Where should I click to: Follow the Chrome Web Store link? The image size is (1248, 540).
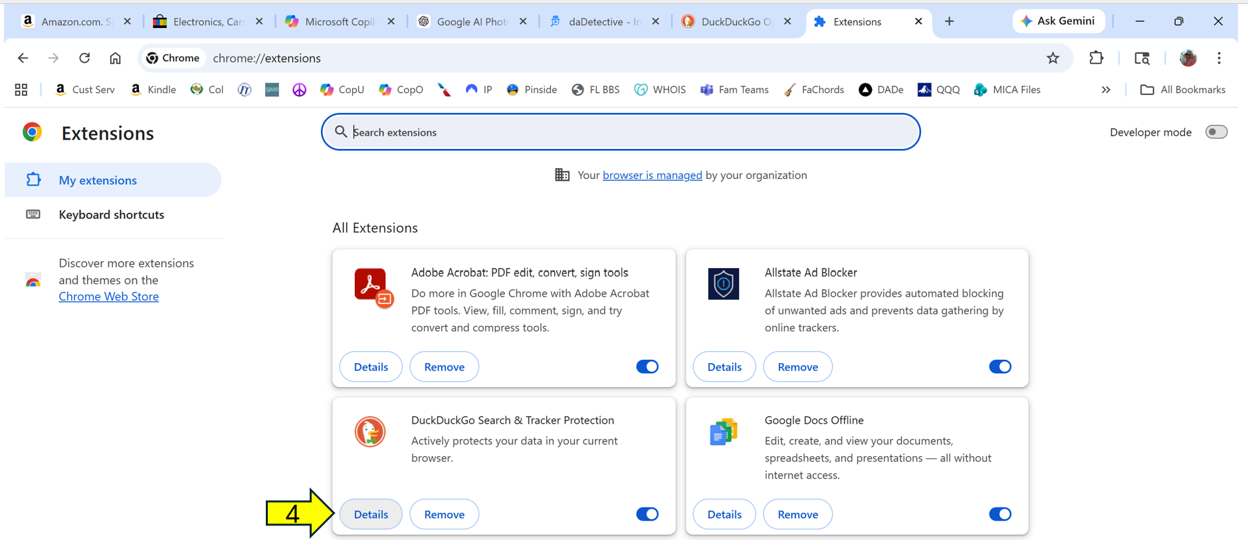click(108, 297)
